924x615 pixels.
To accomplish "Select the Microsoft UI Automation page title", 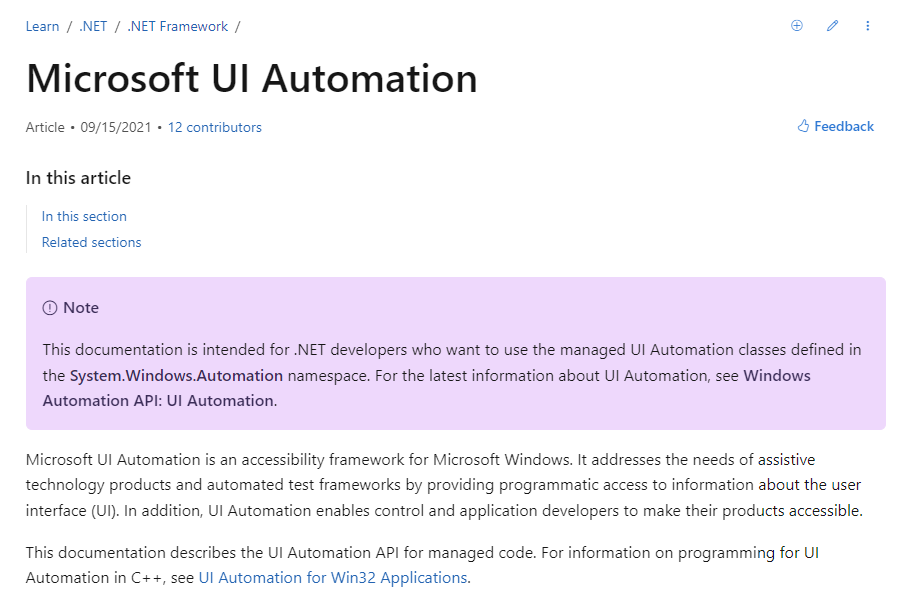I will (x=252, y=79).
